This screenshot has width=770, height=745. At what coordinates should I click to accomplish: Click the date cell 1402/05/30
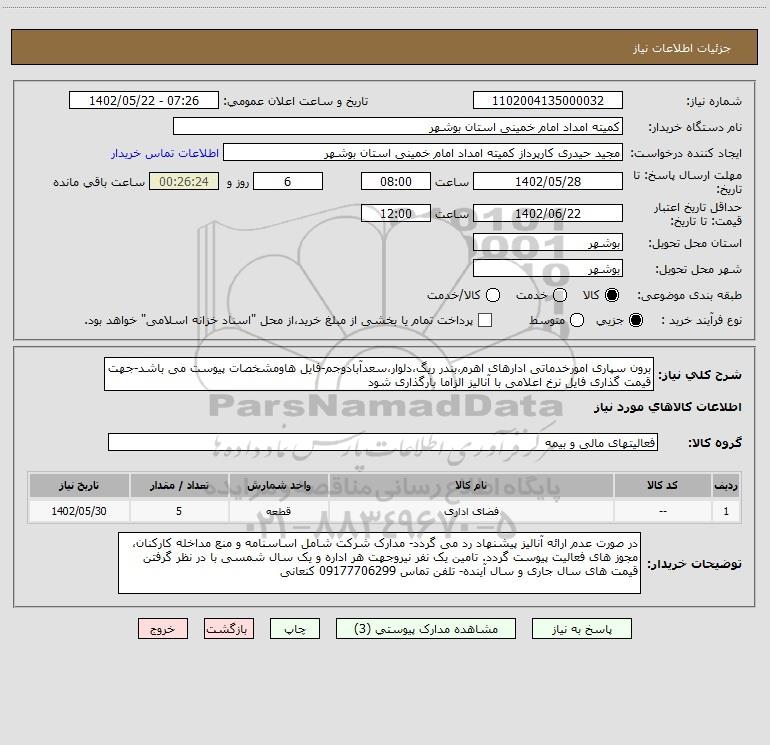[79, 511]
